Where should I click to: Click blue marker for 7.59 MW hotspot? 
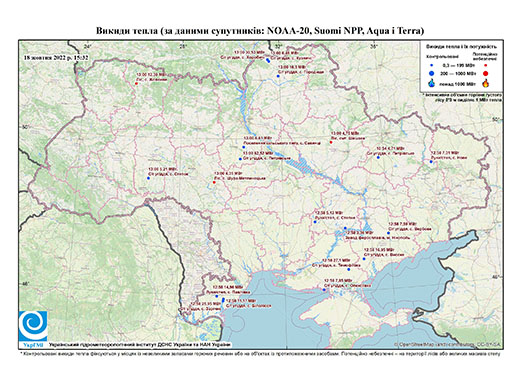[388, 233]
